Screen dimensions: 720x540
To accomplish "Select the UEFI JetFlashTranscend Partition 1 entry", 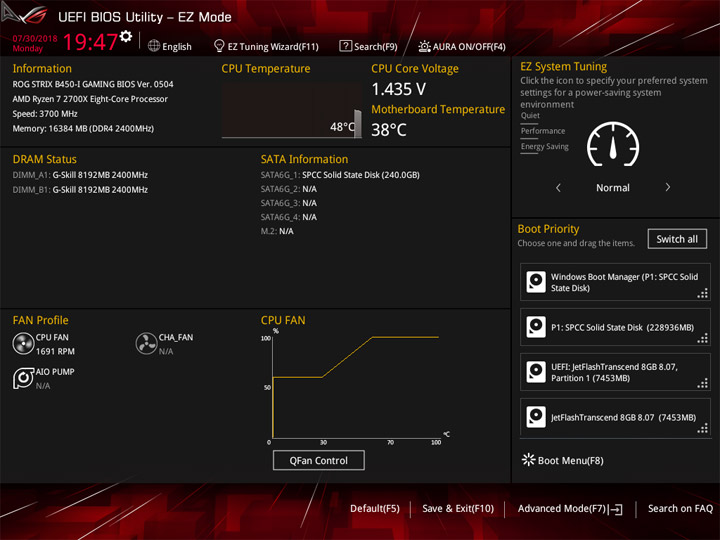I will click(615, 372).
